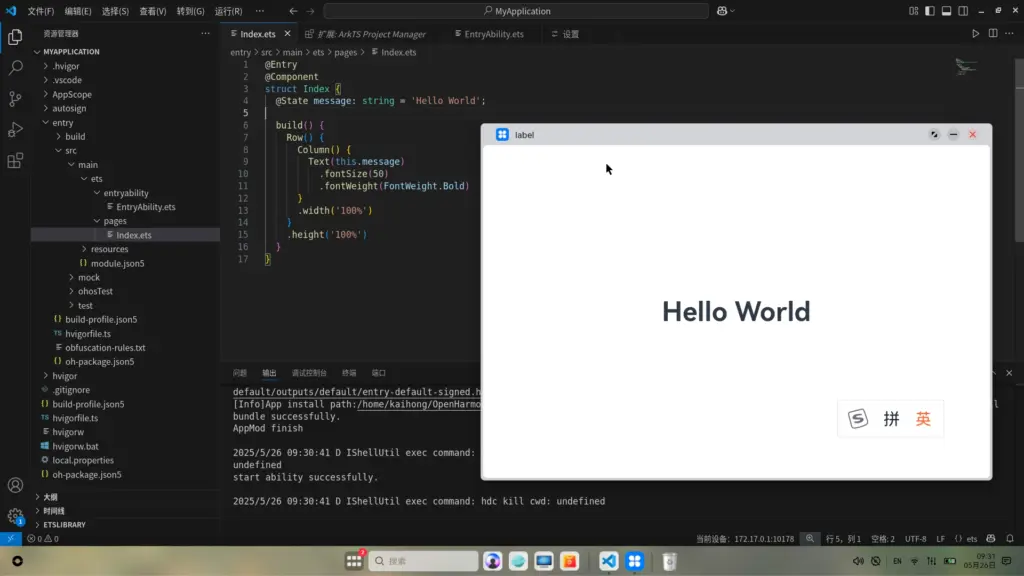This screenshot has width=1024, height=576.
Task: Open Run and Debug view
Action: [x=15, y=130]
